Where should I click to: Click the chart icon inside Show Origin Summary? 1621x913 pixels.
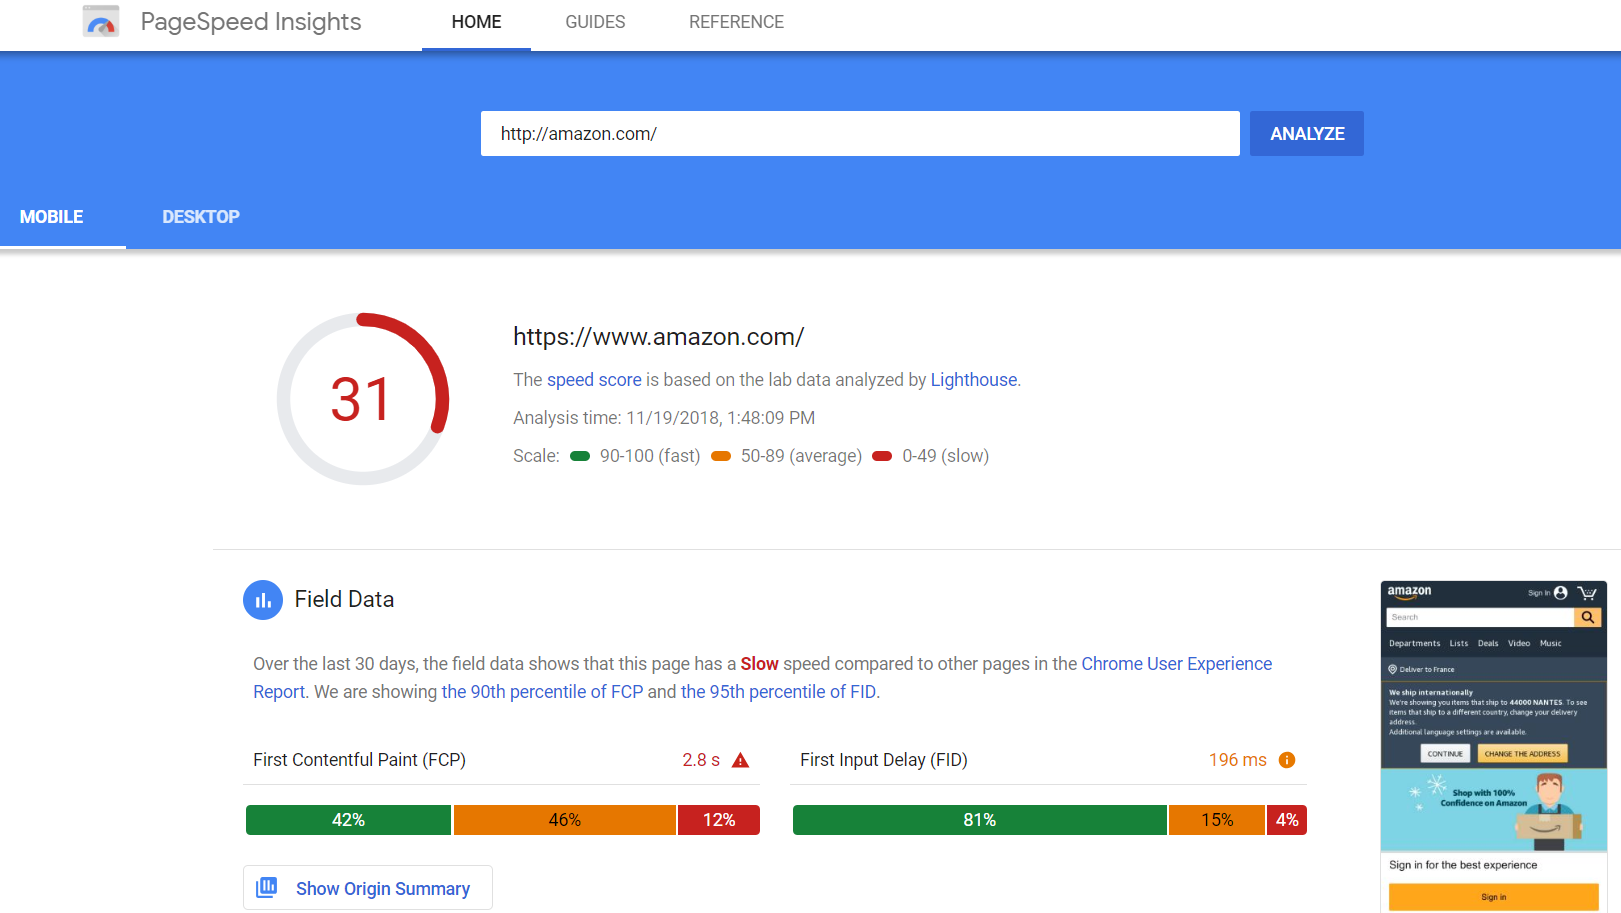[267, 887]
